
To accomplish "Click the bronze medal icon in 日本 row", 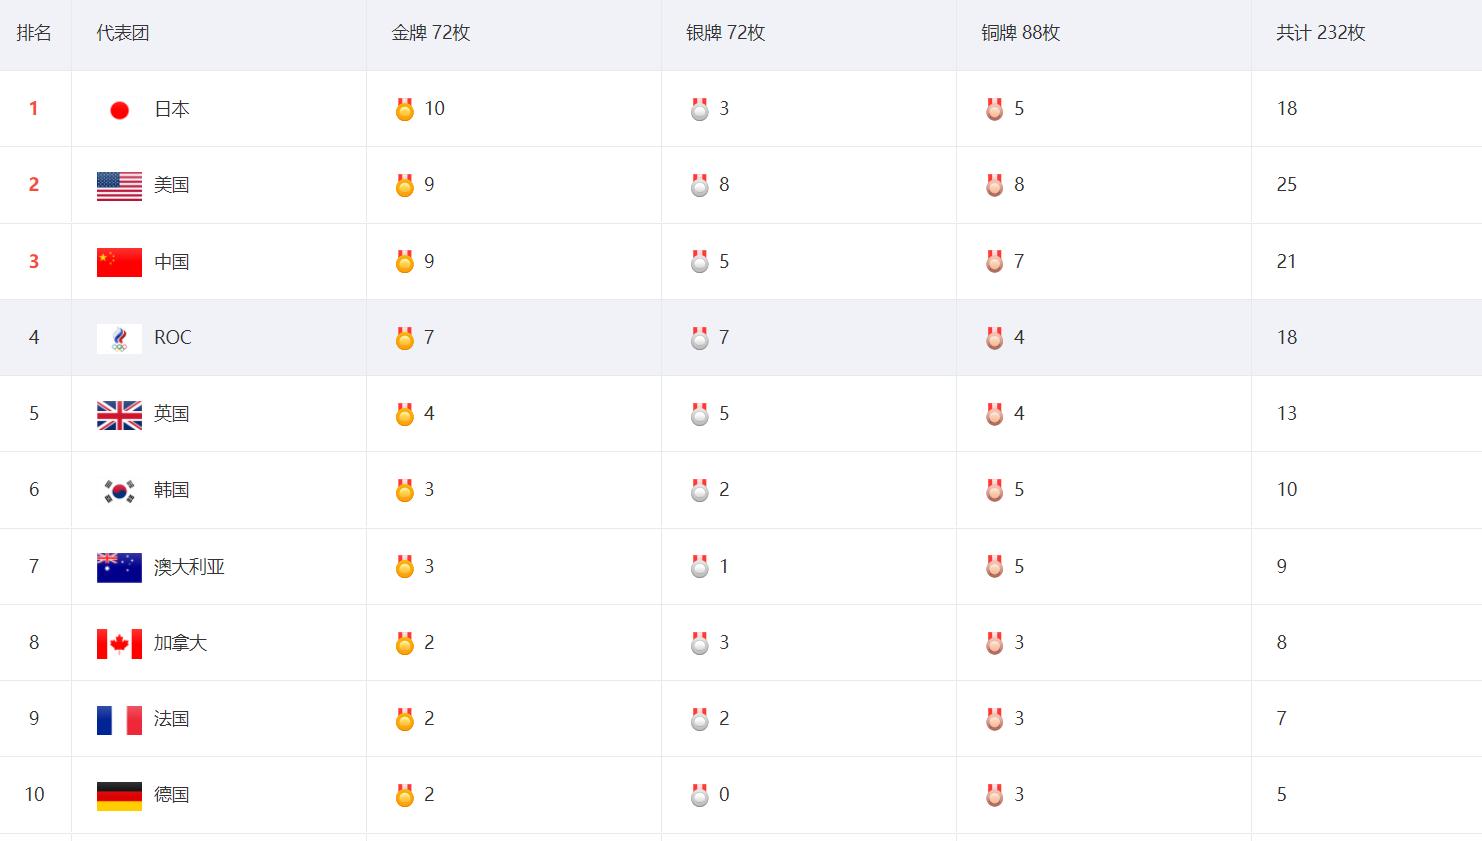I will pyautogui.click(x=995, y=109).
